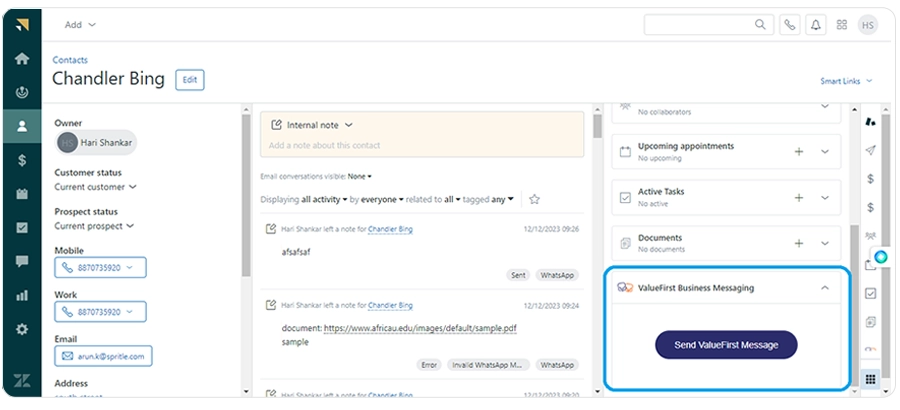Image resolution: width=900 pixels, height=410 pixels.
Task: Open the tagged any filter dropdown
Action: tap(502, 199)
